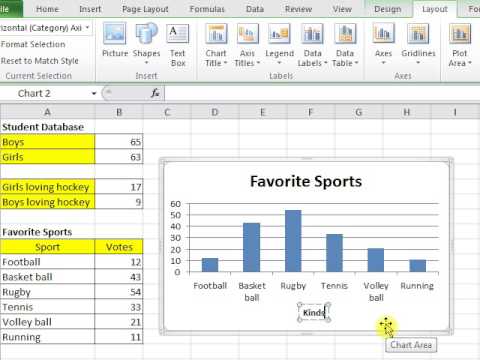
Task: Click cell Student Database
Action: pyautogui.click(x=47, y=127)
